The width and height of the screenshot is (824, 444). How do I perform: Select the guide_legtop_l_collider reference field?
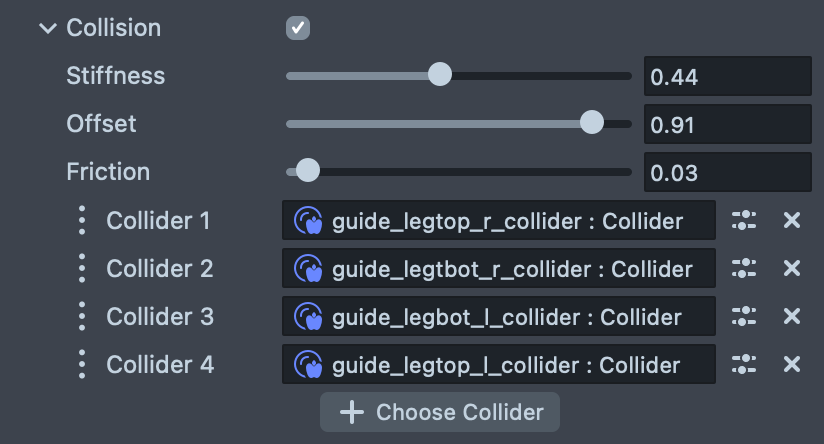(499, 364)
